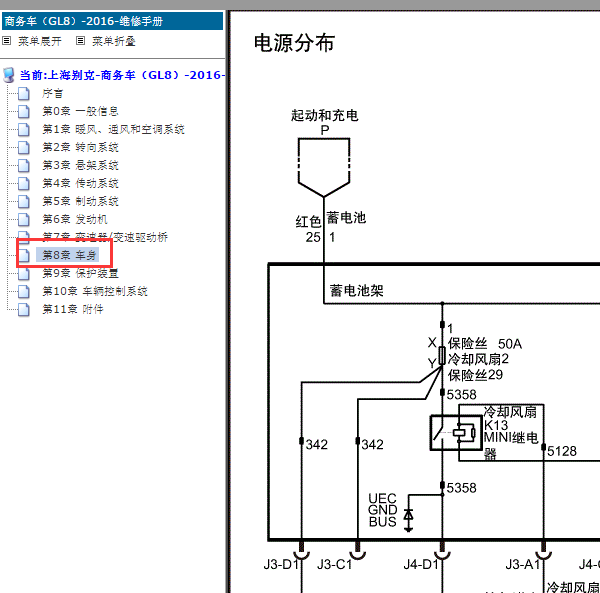Open the 序言 tree entry

tap(52, 93)
